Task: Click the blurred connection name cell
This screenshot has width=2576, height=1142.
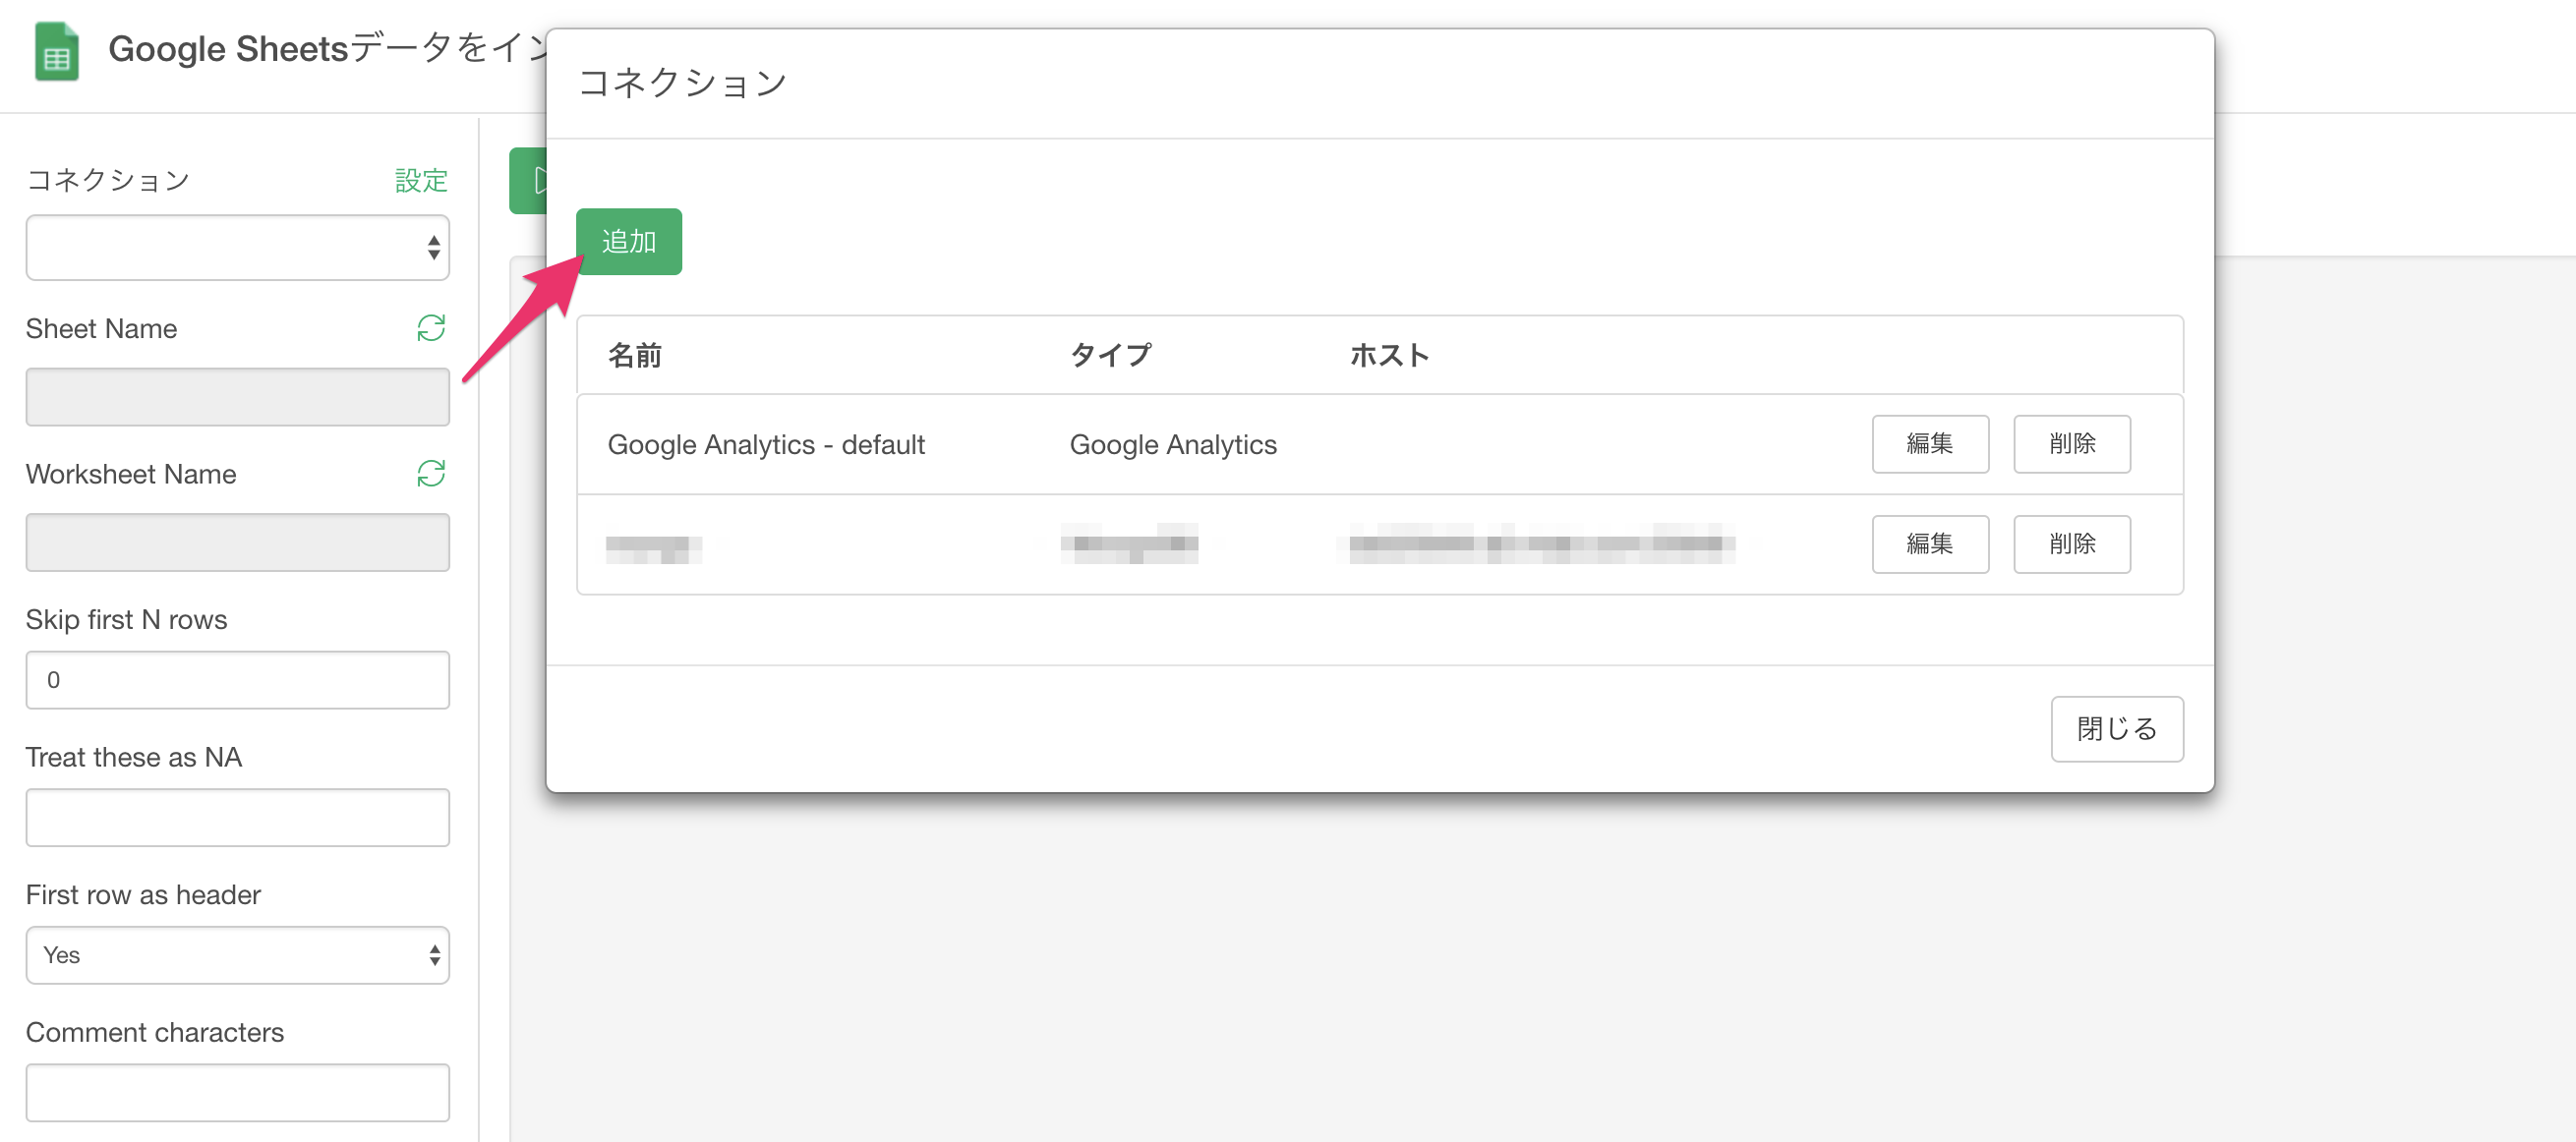Action: coord(654,547)
